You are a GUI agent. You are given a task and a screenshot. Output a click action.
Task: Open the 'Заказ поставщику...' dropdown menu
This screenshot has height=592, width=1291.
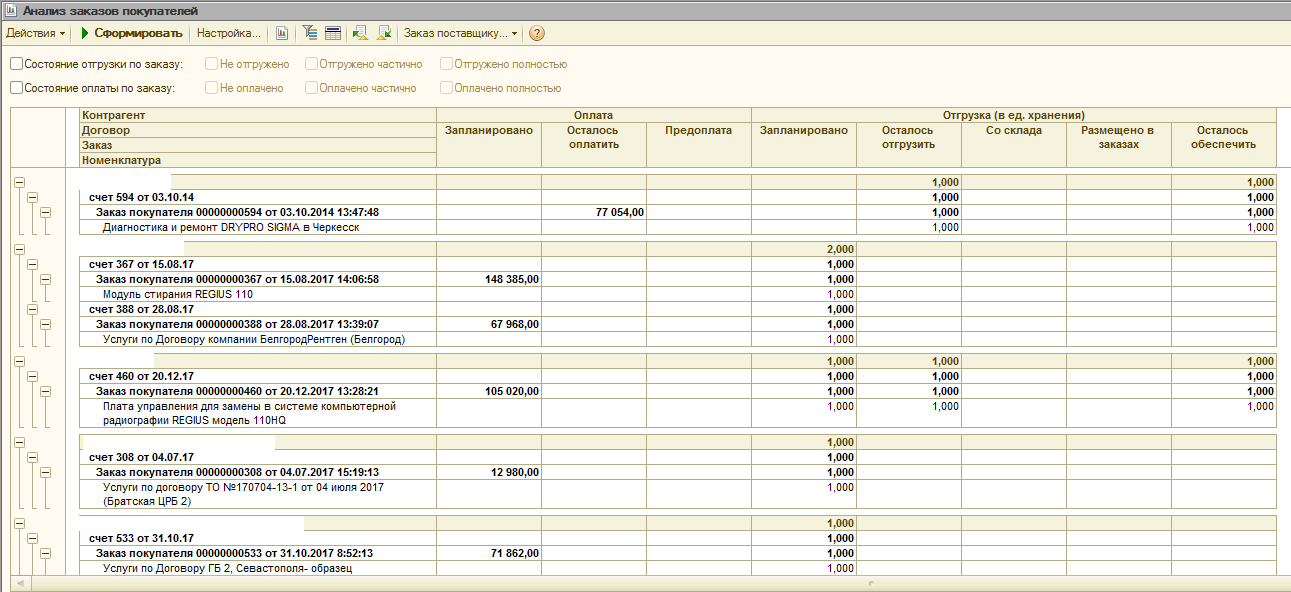pyautogui.click(x=460, y=33)
